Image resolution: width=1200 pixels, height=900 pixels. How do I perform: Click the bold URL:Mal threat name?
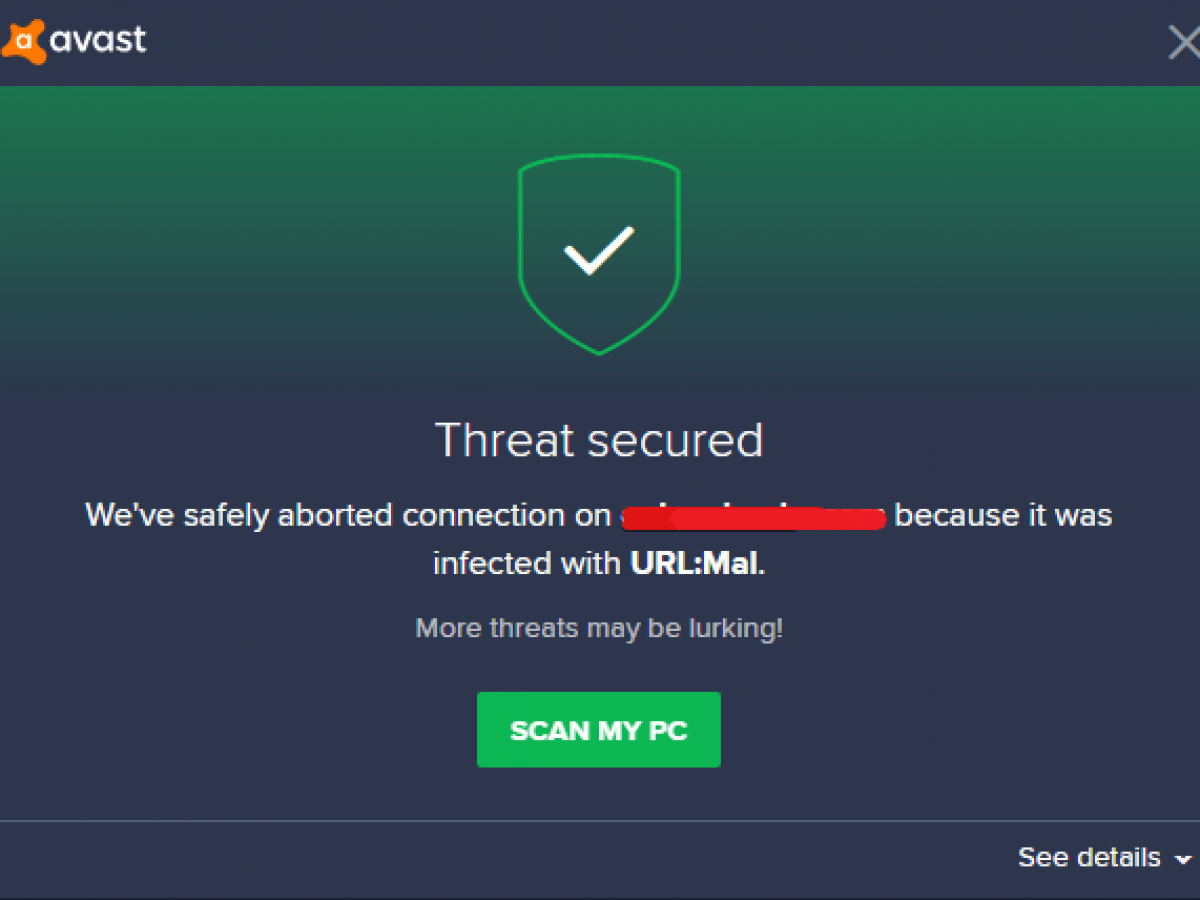[694, 563]
